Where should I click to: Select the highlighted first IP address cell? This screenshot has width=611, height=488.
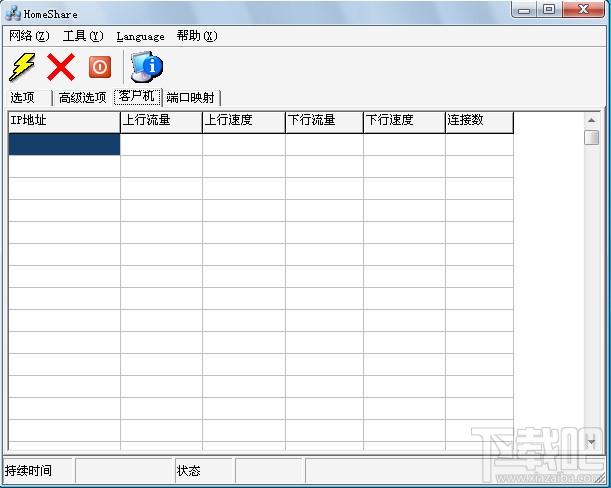[x=64, y=144]
